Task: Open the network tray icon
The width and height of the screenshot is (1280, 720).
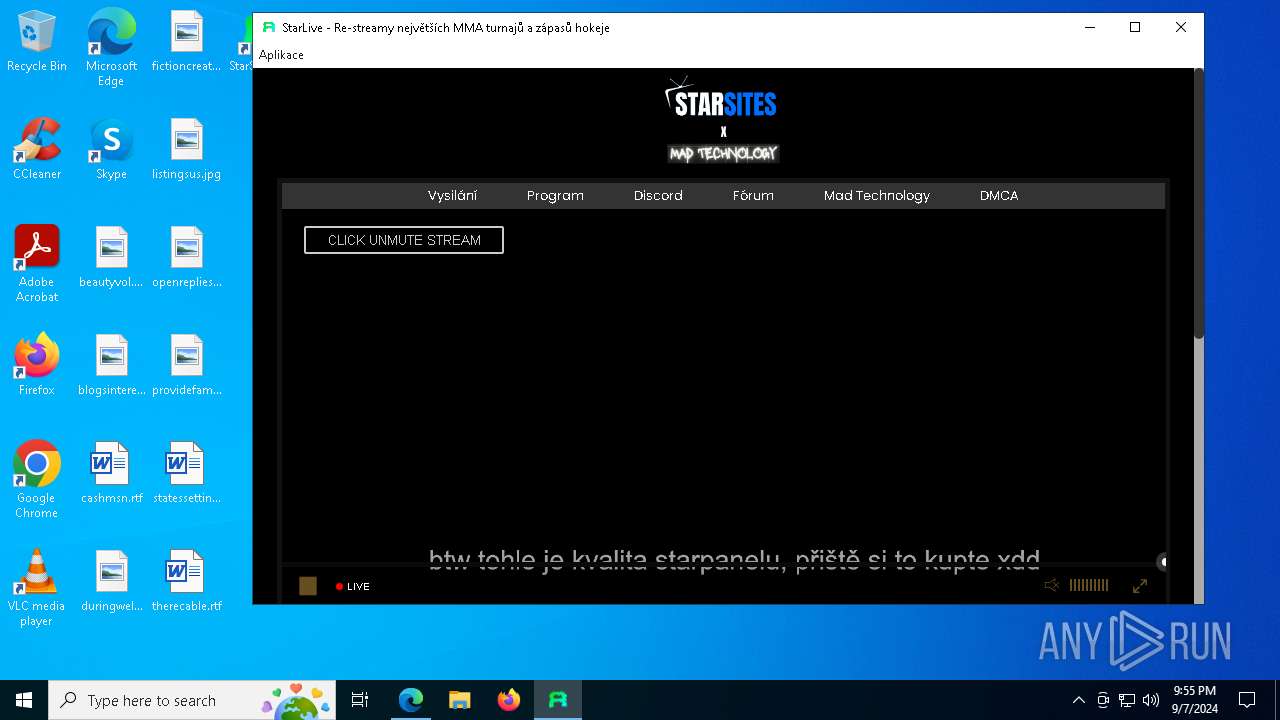Action: coord(1127,700)
